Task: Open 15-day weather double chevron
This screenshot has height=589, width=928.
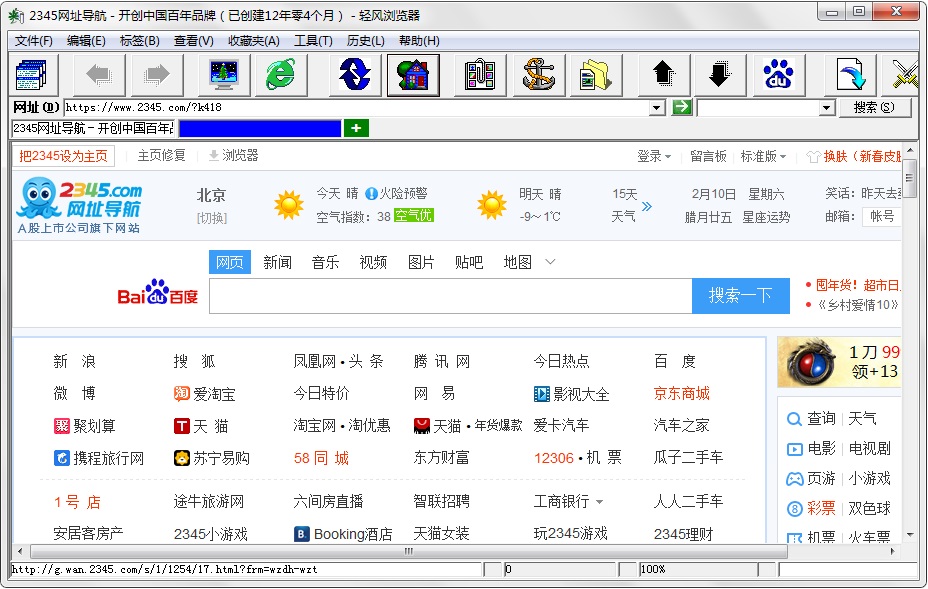Action: pos(647,206)
